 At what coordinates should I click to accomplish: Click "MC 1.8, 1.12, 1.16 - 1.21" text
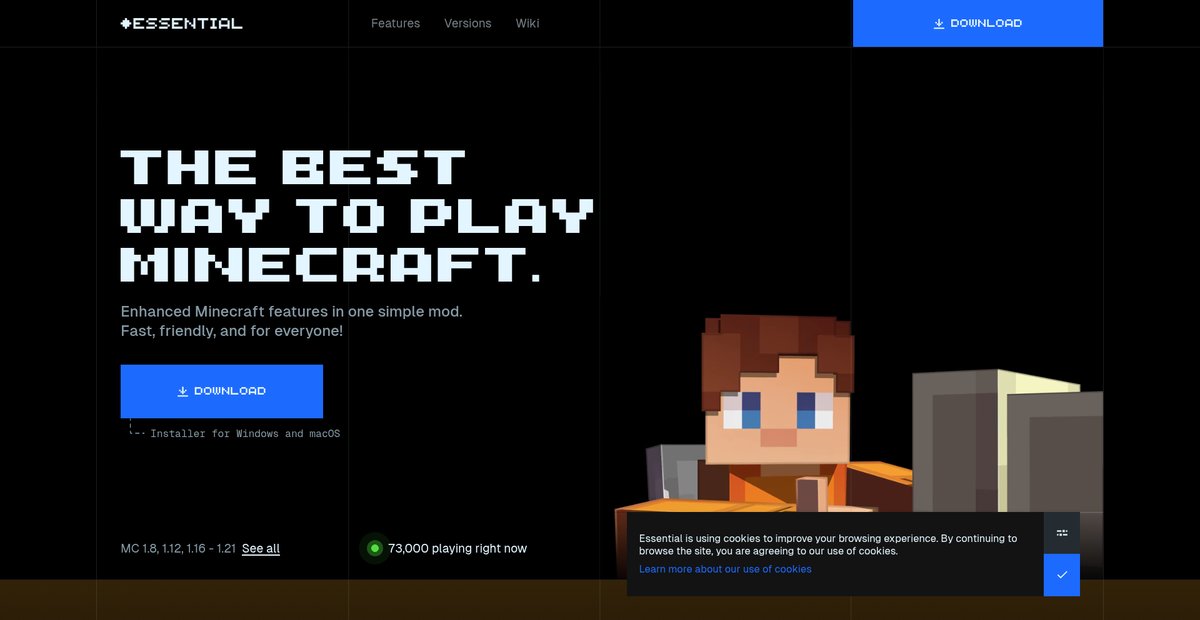[x=178, y=548]
